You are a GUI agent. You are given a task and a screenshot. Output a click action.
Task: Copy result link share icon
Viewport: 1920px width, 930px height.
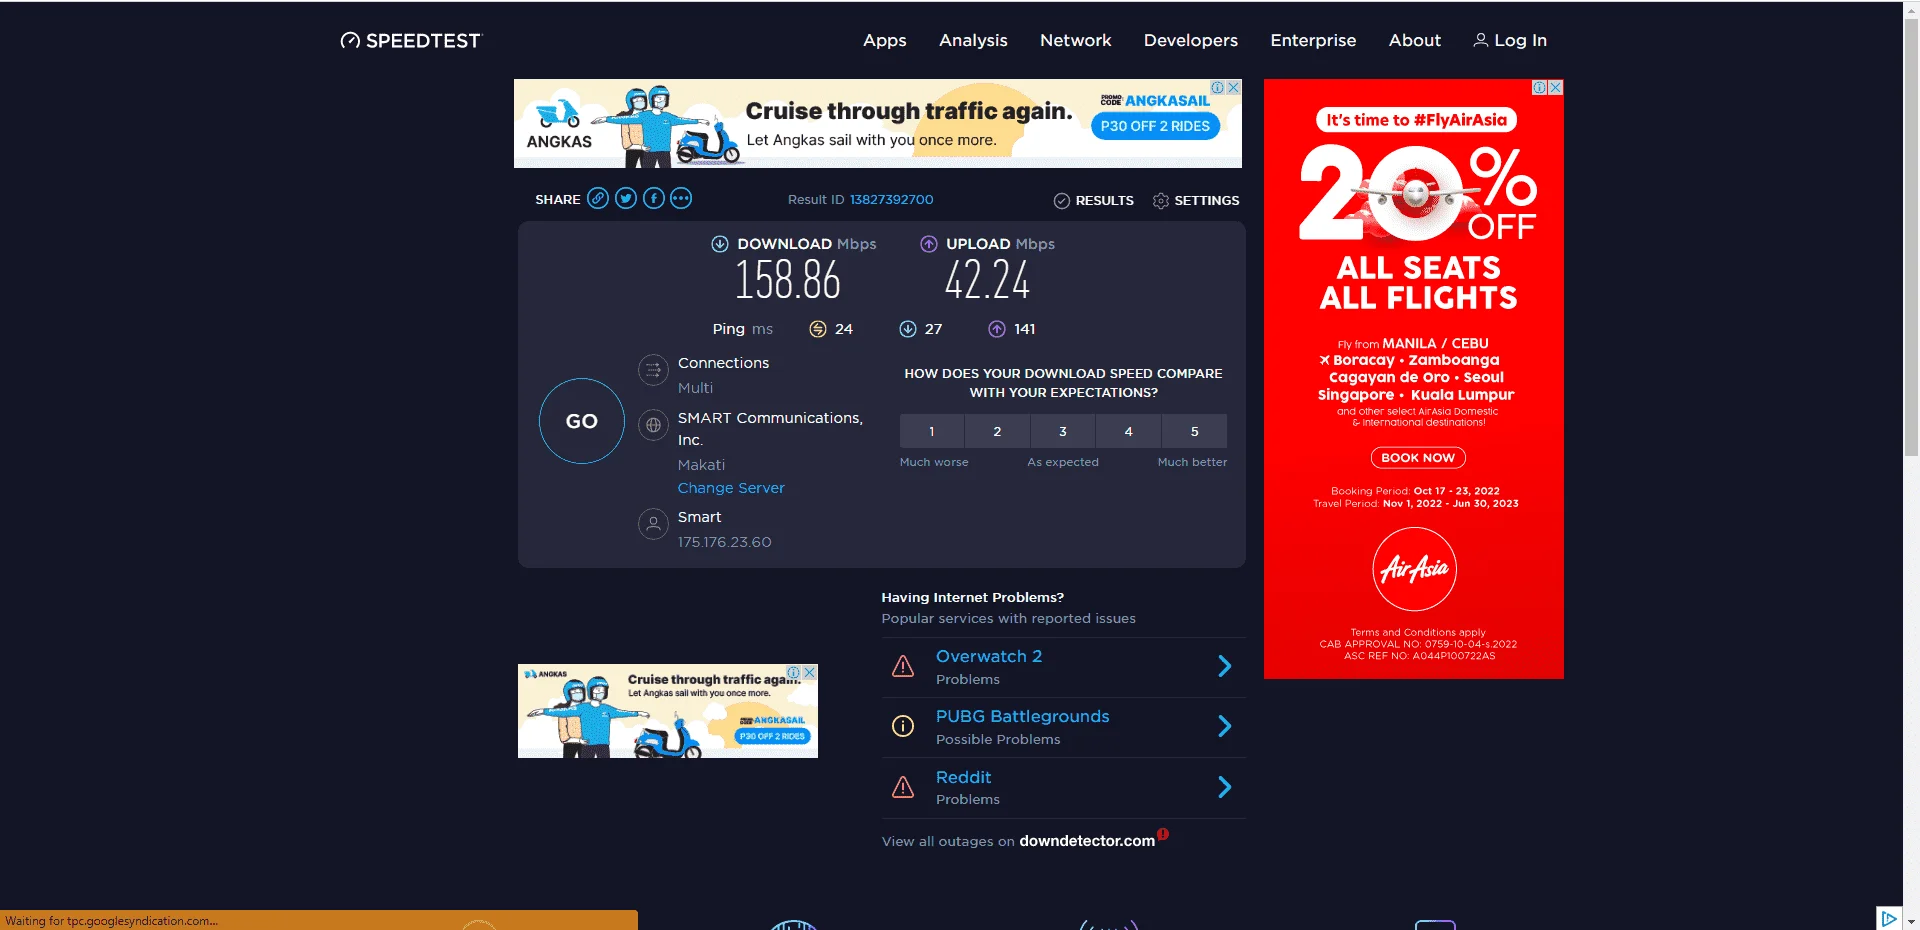[x=598, y=198]
